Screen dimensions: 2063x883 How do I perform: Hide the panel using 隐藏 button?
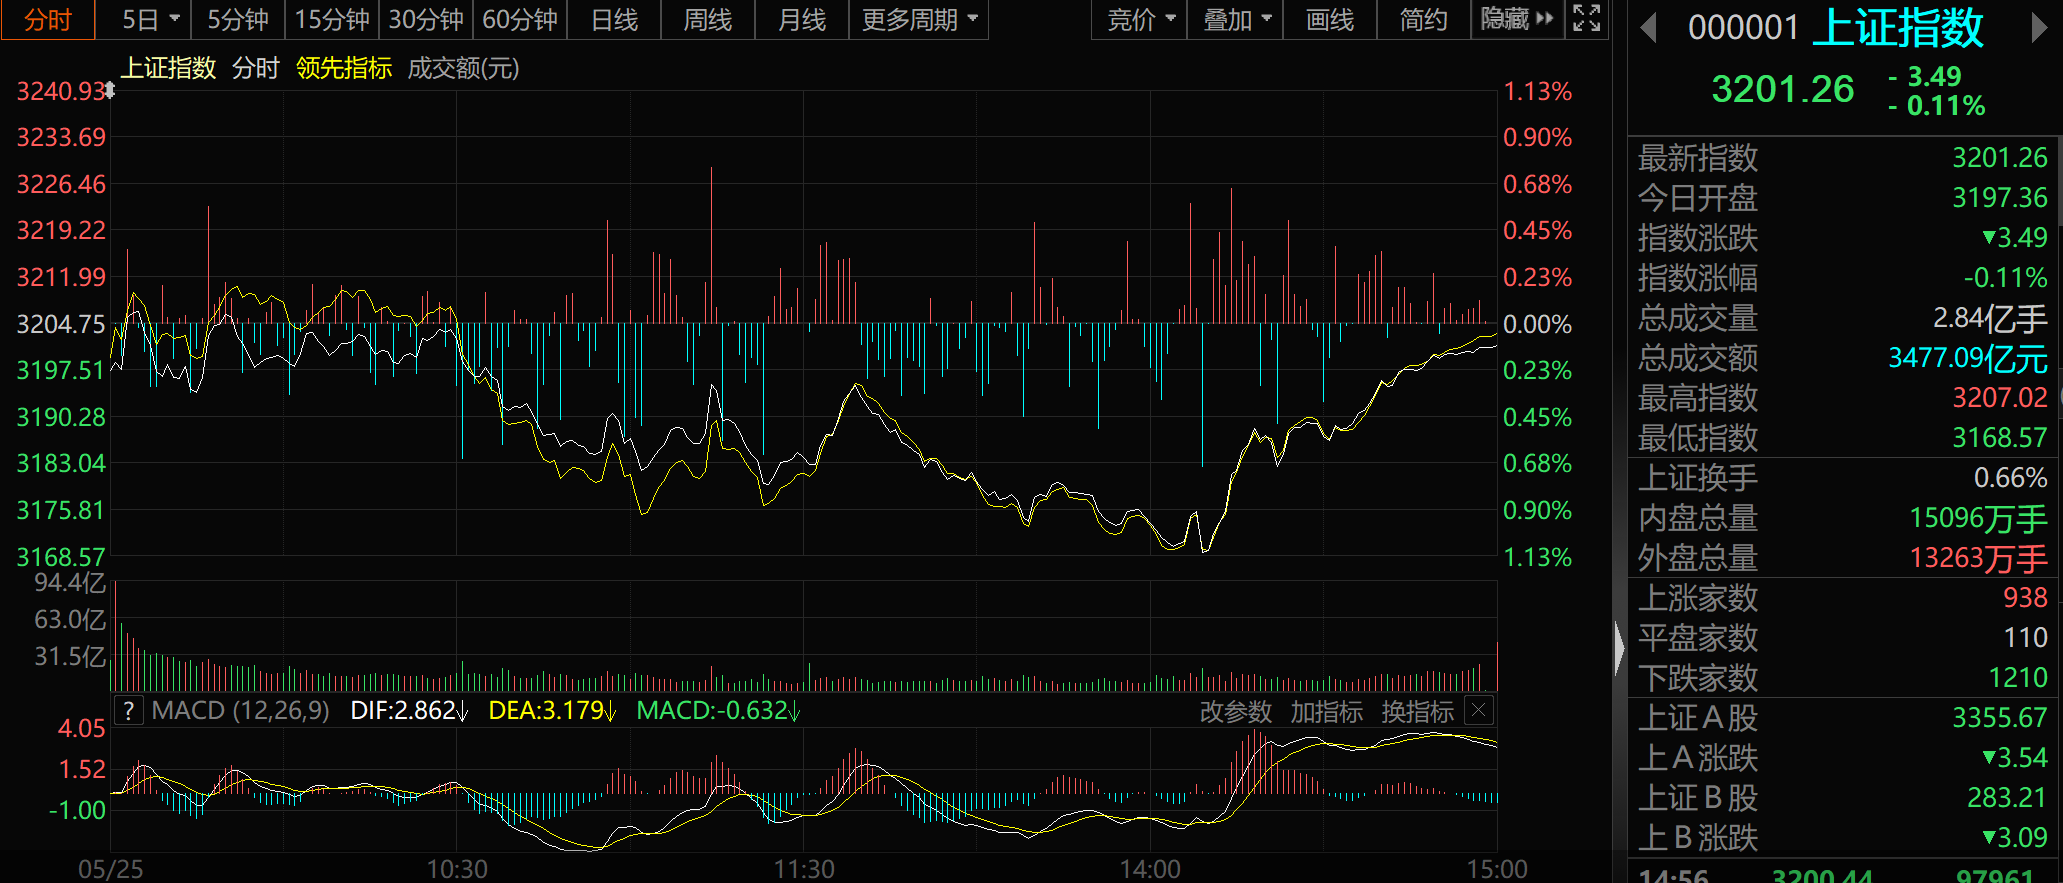[x=1516, y=19]
